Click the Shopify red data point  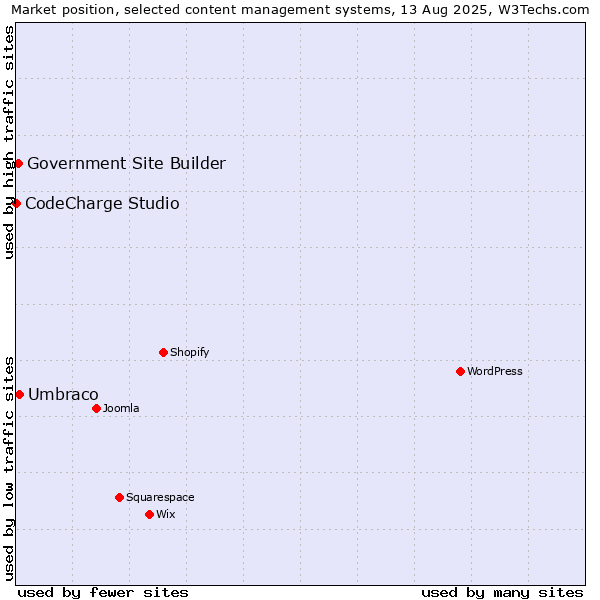(x=163, y=352)
